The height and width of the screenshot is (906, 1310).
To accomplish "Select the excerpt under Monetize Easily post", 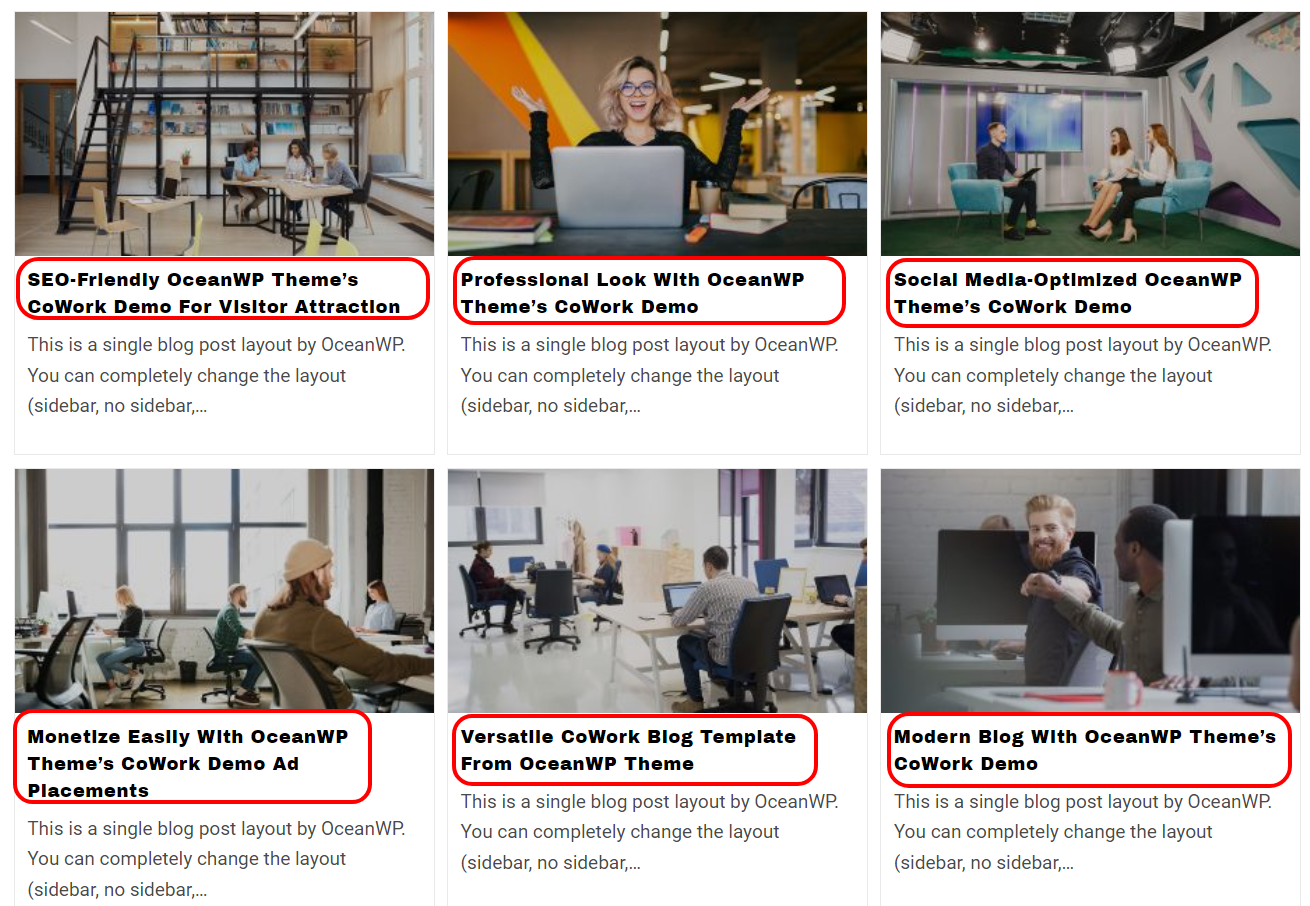I will [x=216, y=859].
